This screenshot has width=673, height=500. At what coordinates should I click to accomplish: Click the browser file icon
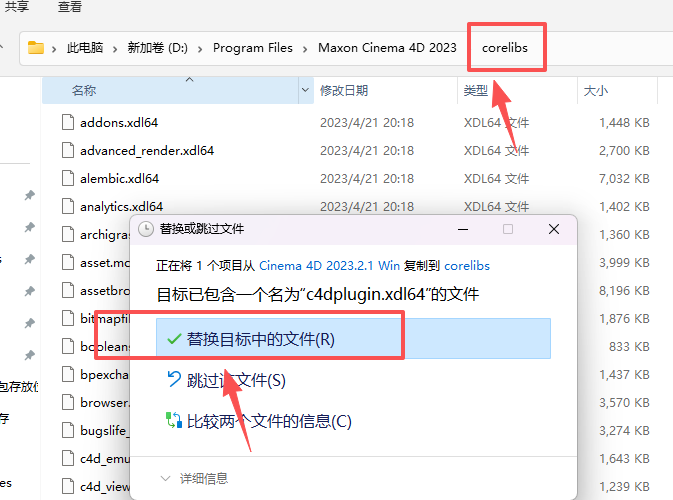point(68,402)
